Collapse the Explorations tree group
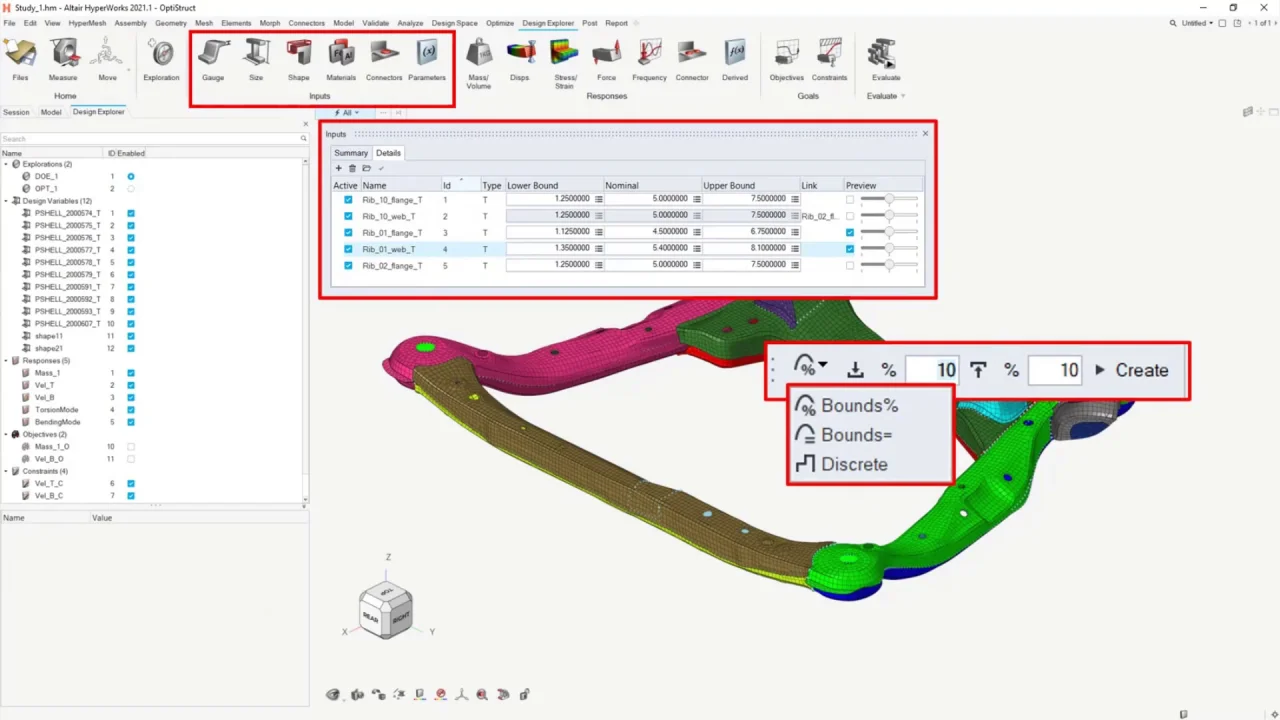1280x720 pixels. click(6, 164)
